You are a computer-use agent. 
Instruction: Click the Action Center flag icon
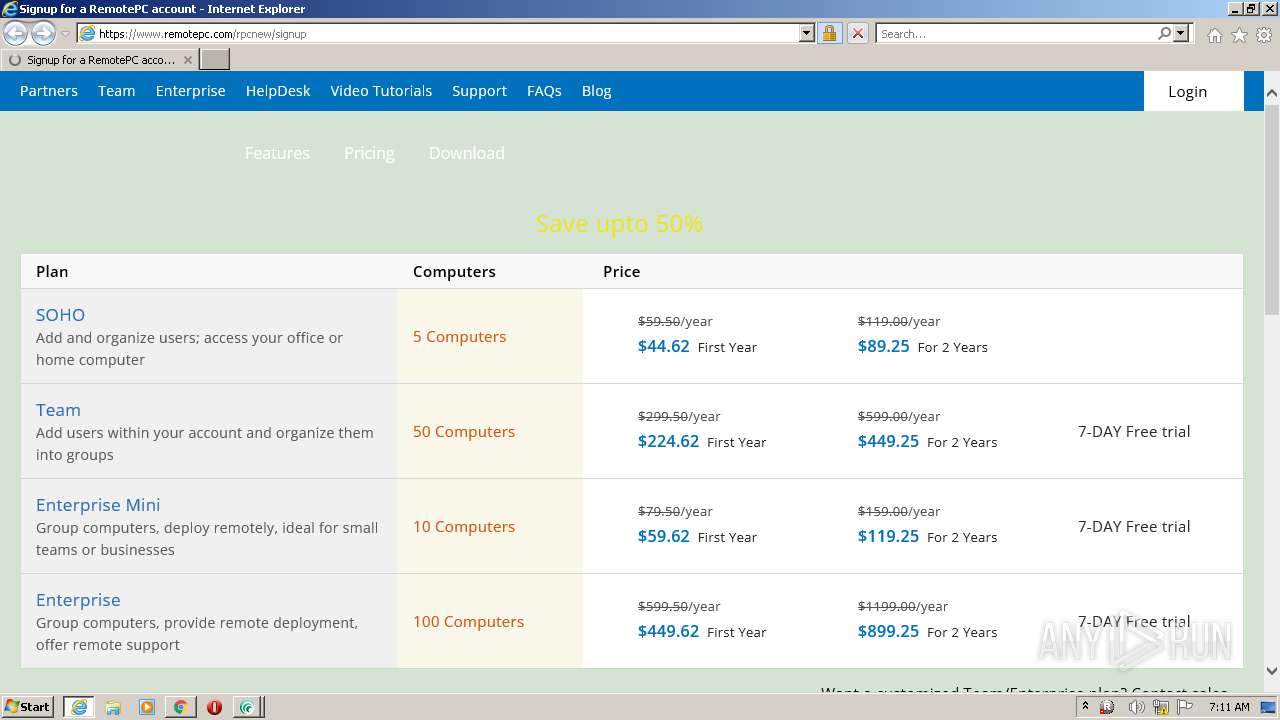1185,707
